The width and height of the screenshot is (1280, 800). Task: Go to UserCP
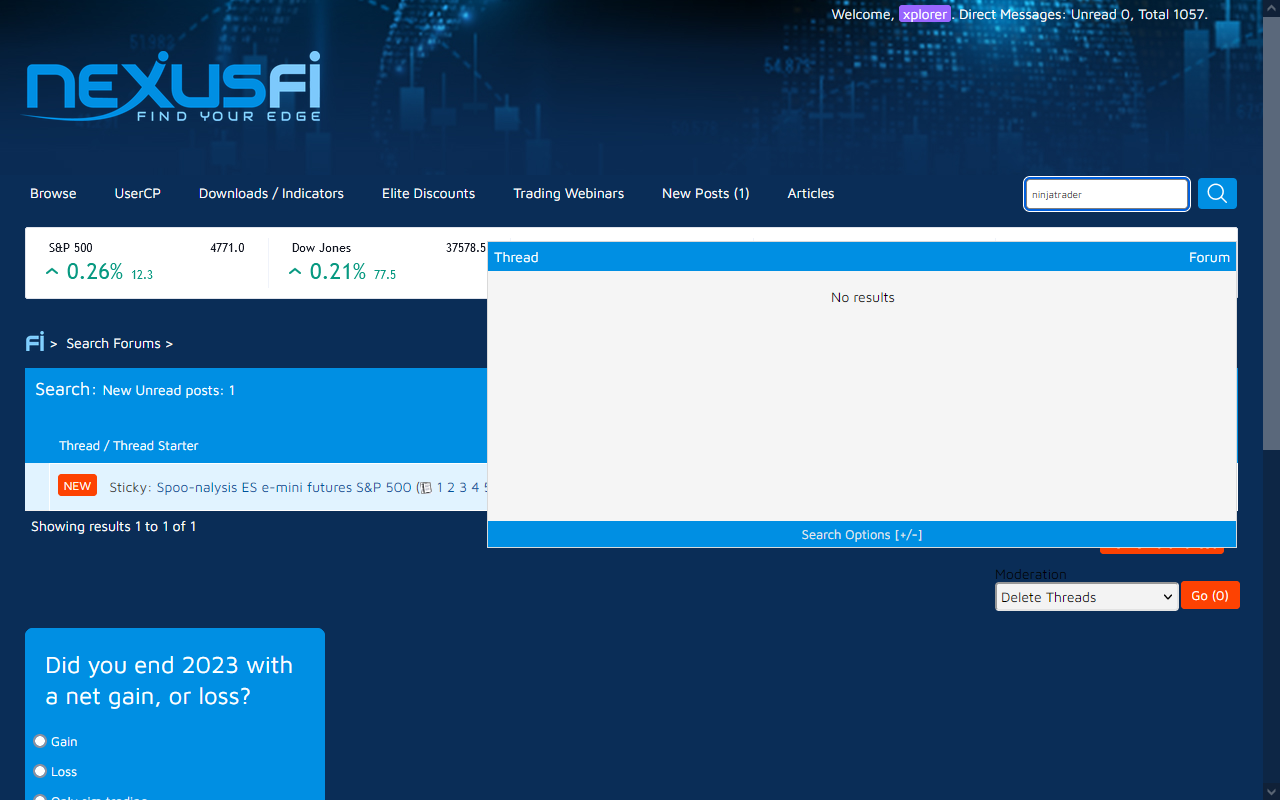pos(138,193)
